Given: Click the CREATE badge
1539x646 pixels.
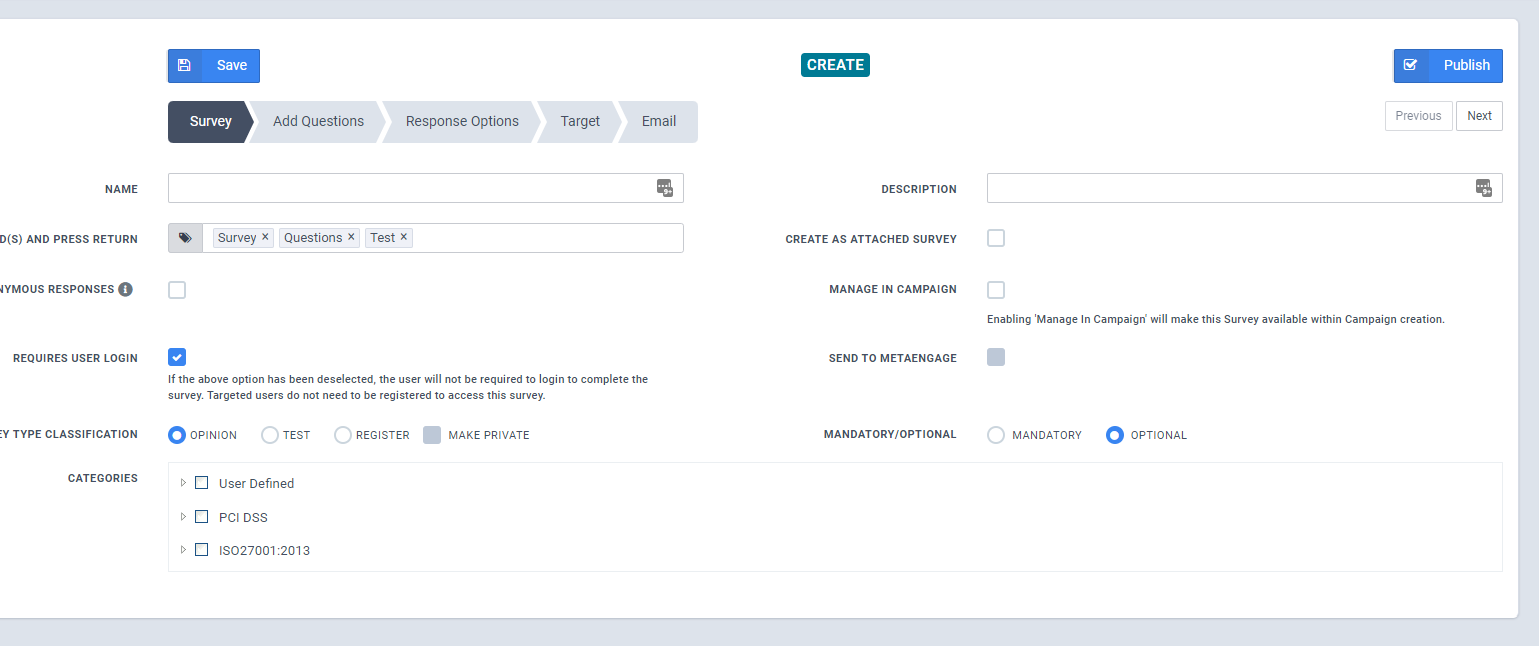Looking at the screenshot, I should 835,65.
